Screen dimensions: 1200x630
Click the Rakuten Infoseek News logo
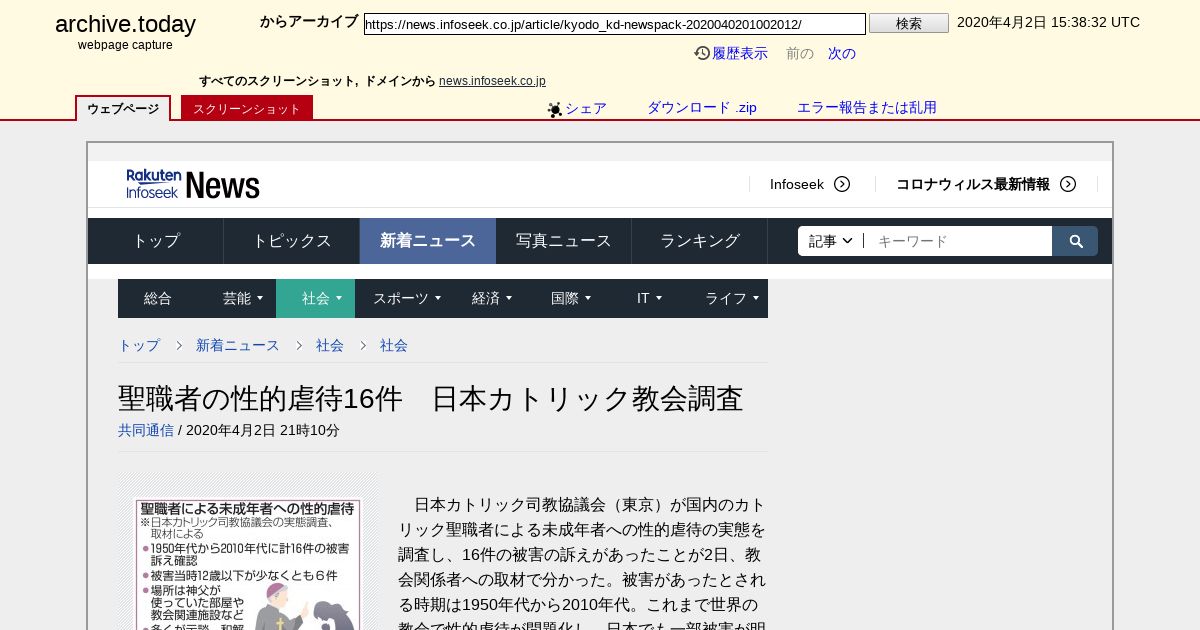click(x=193, y=184)
